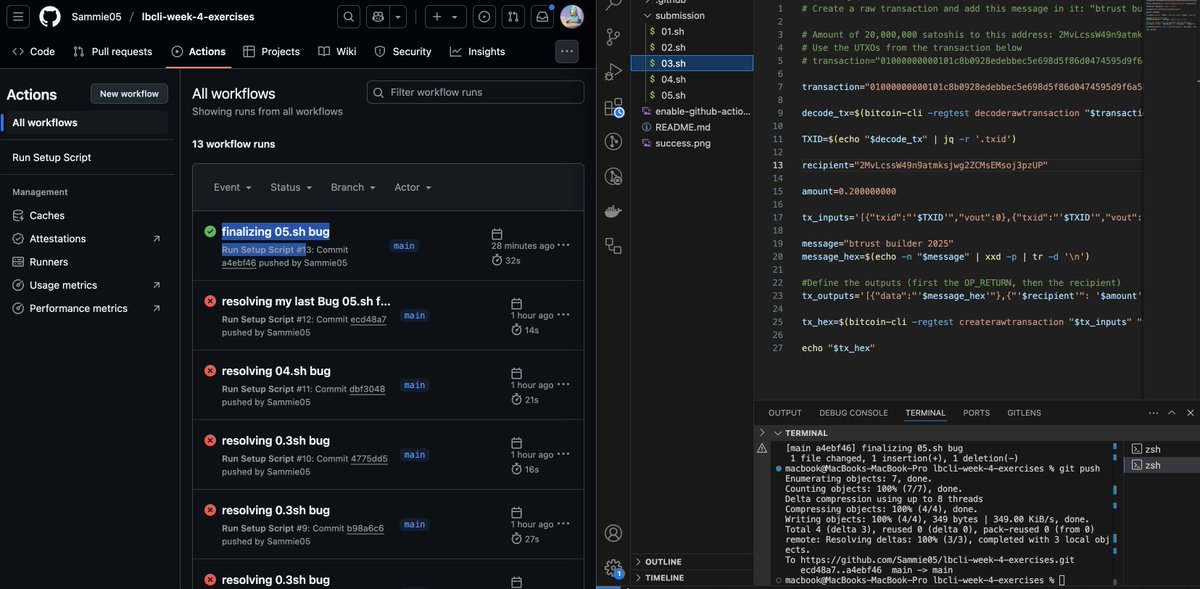Switch to the Security tab

click(403, 51)
